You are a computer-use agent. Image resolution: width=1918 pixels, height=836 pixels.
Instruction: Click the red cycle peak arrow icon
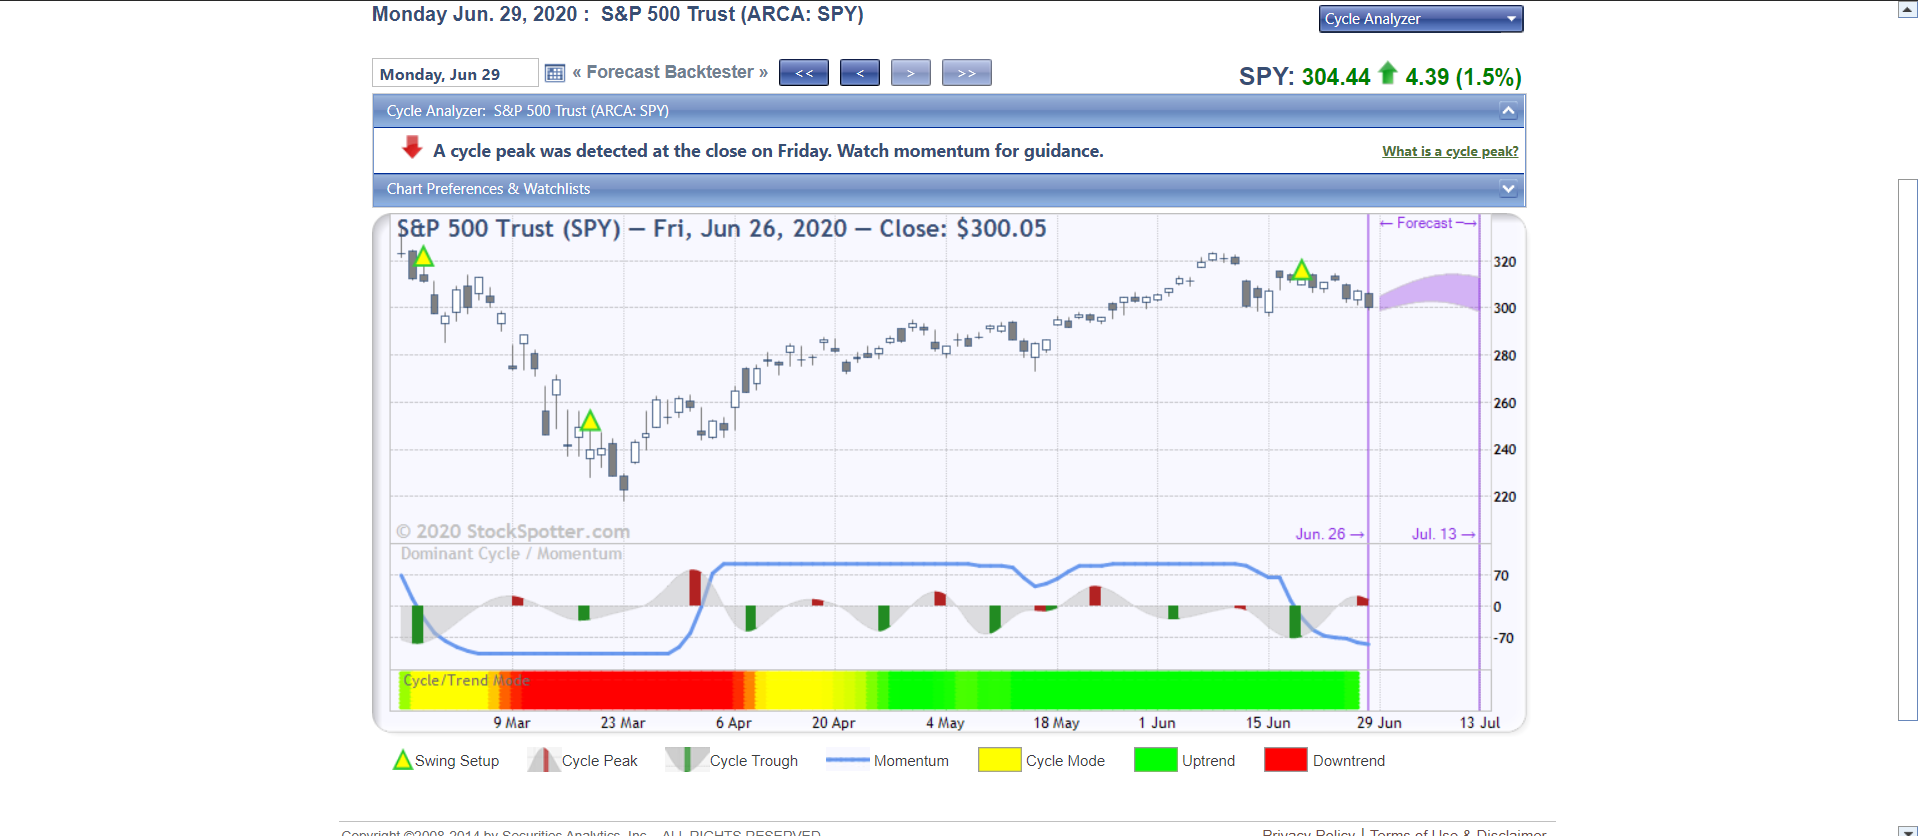click(x=412, y=148)
